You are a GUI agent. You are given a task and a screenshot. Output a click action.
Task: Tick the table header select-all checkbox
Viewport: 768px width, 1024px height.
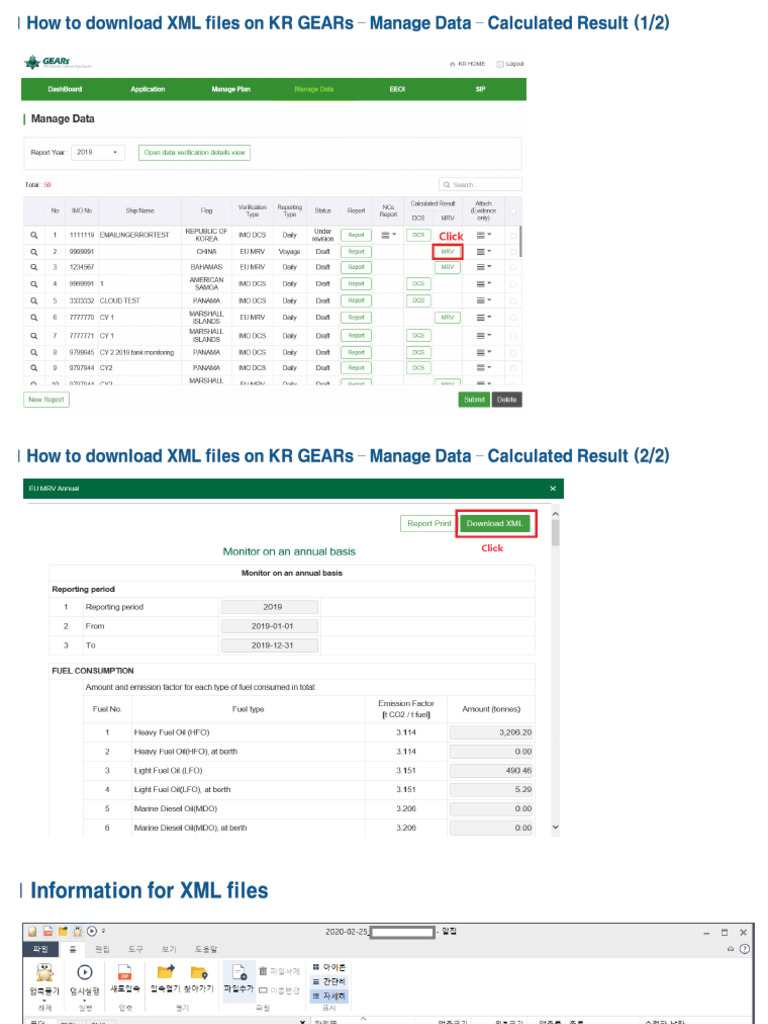click(513, 211)
